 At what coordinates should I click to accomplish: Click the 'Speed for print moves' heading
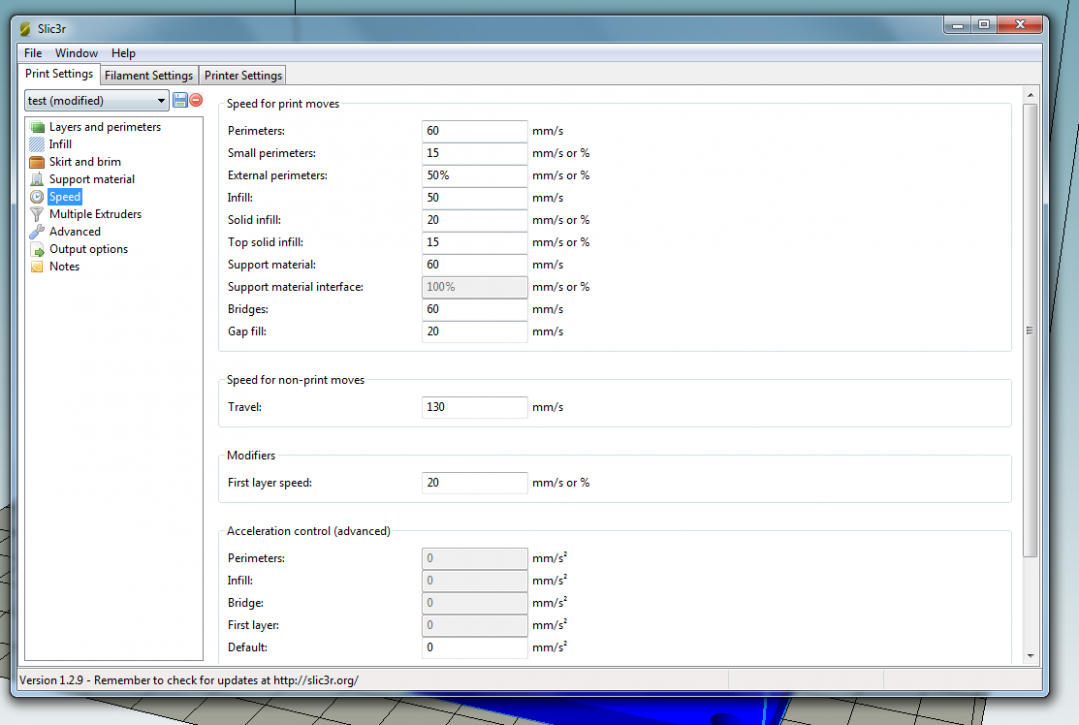point(283,104)
